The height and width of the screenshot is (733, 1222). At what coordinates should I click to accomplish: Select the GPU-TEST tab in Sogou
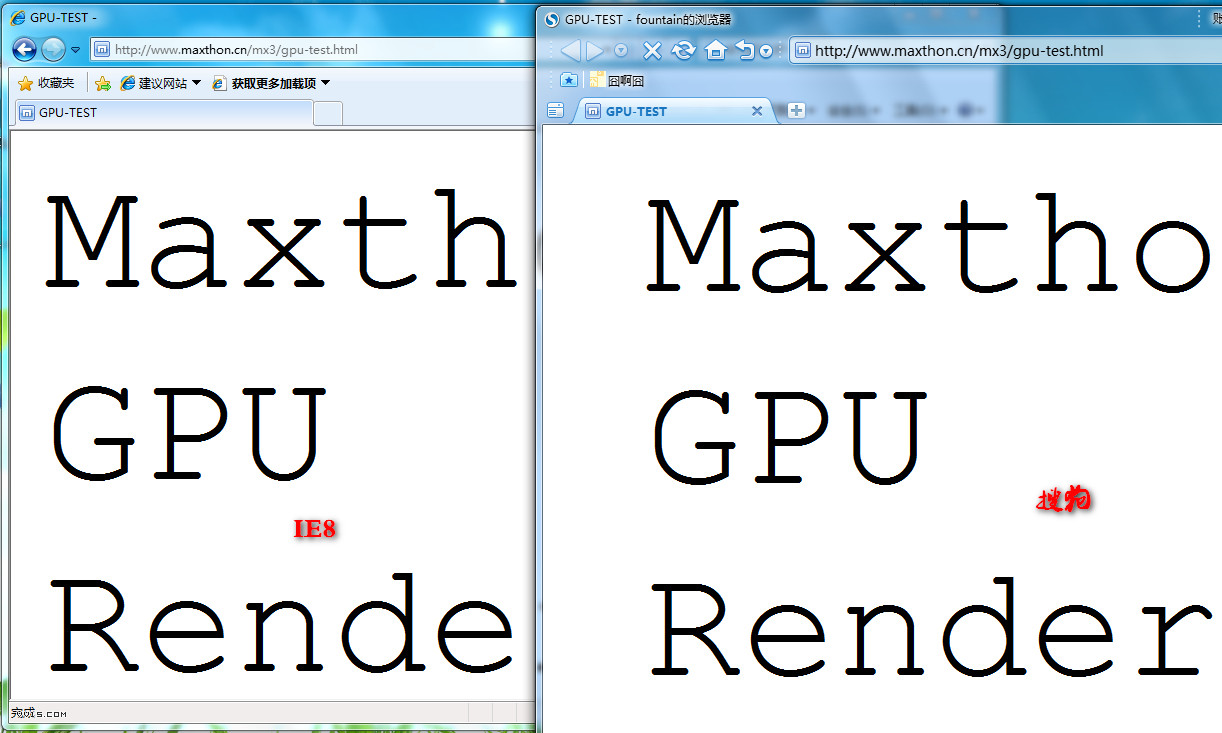673,111
